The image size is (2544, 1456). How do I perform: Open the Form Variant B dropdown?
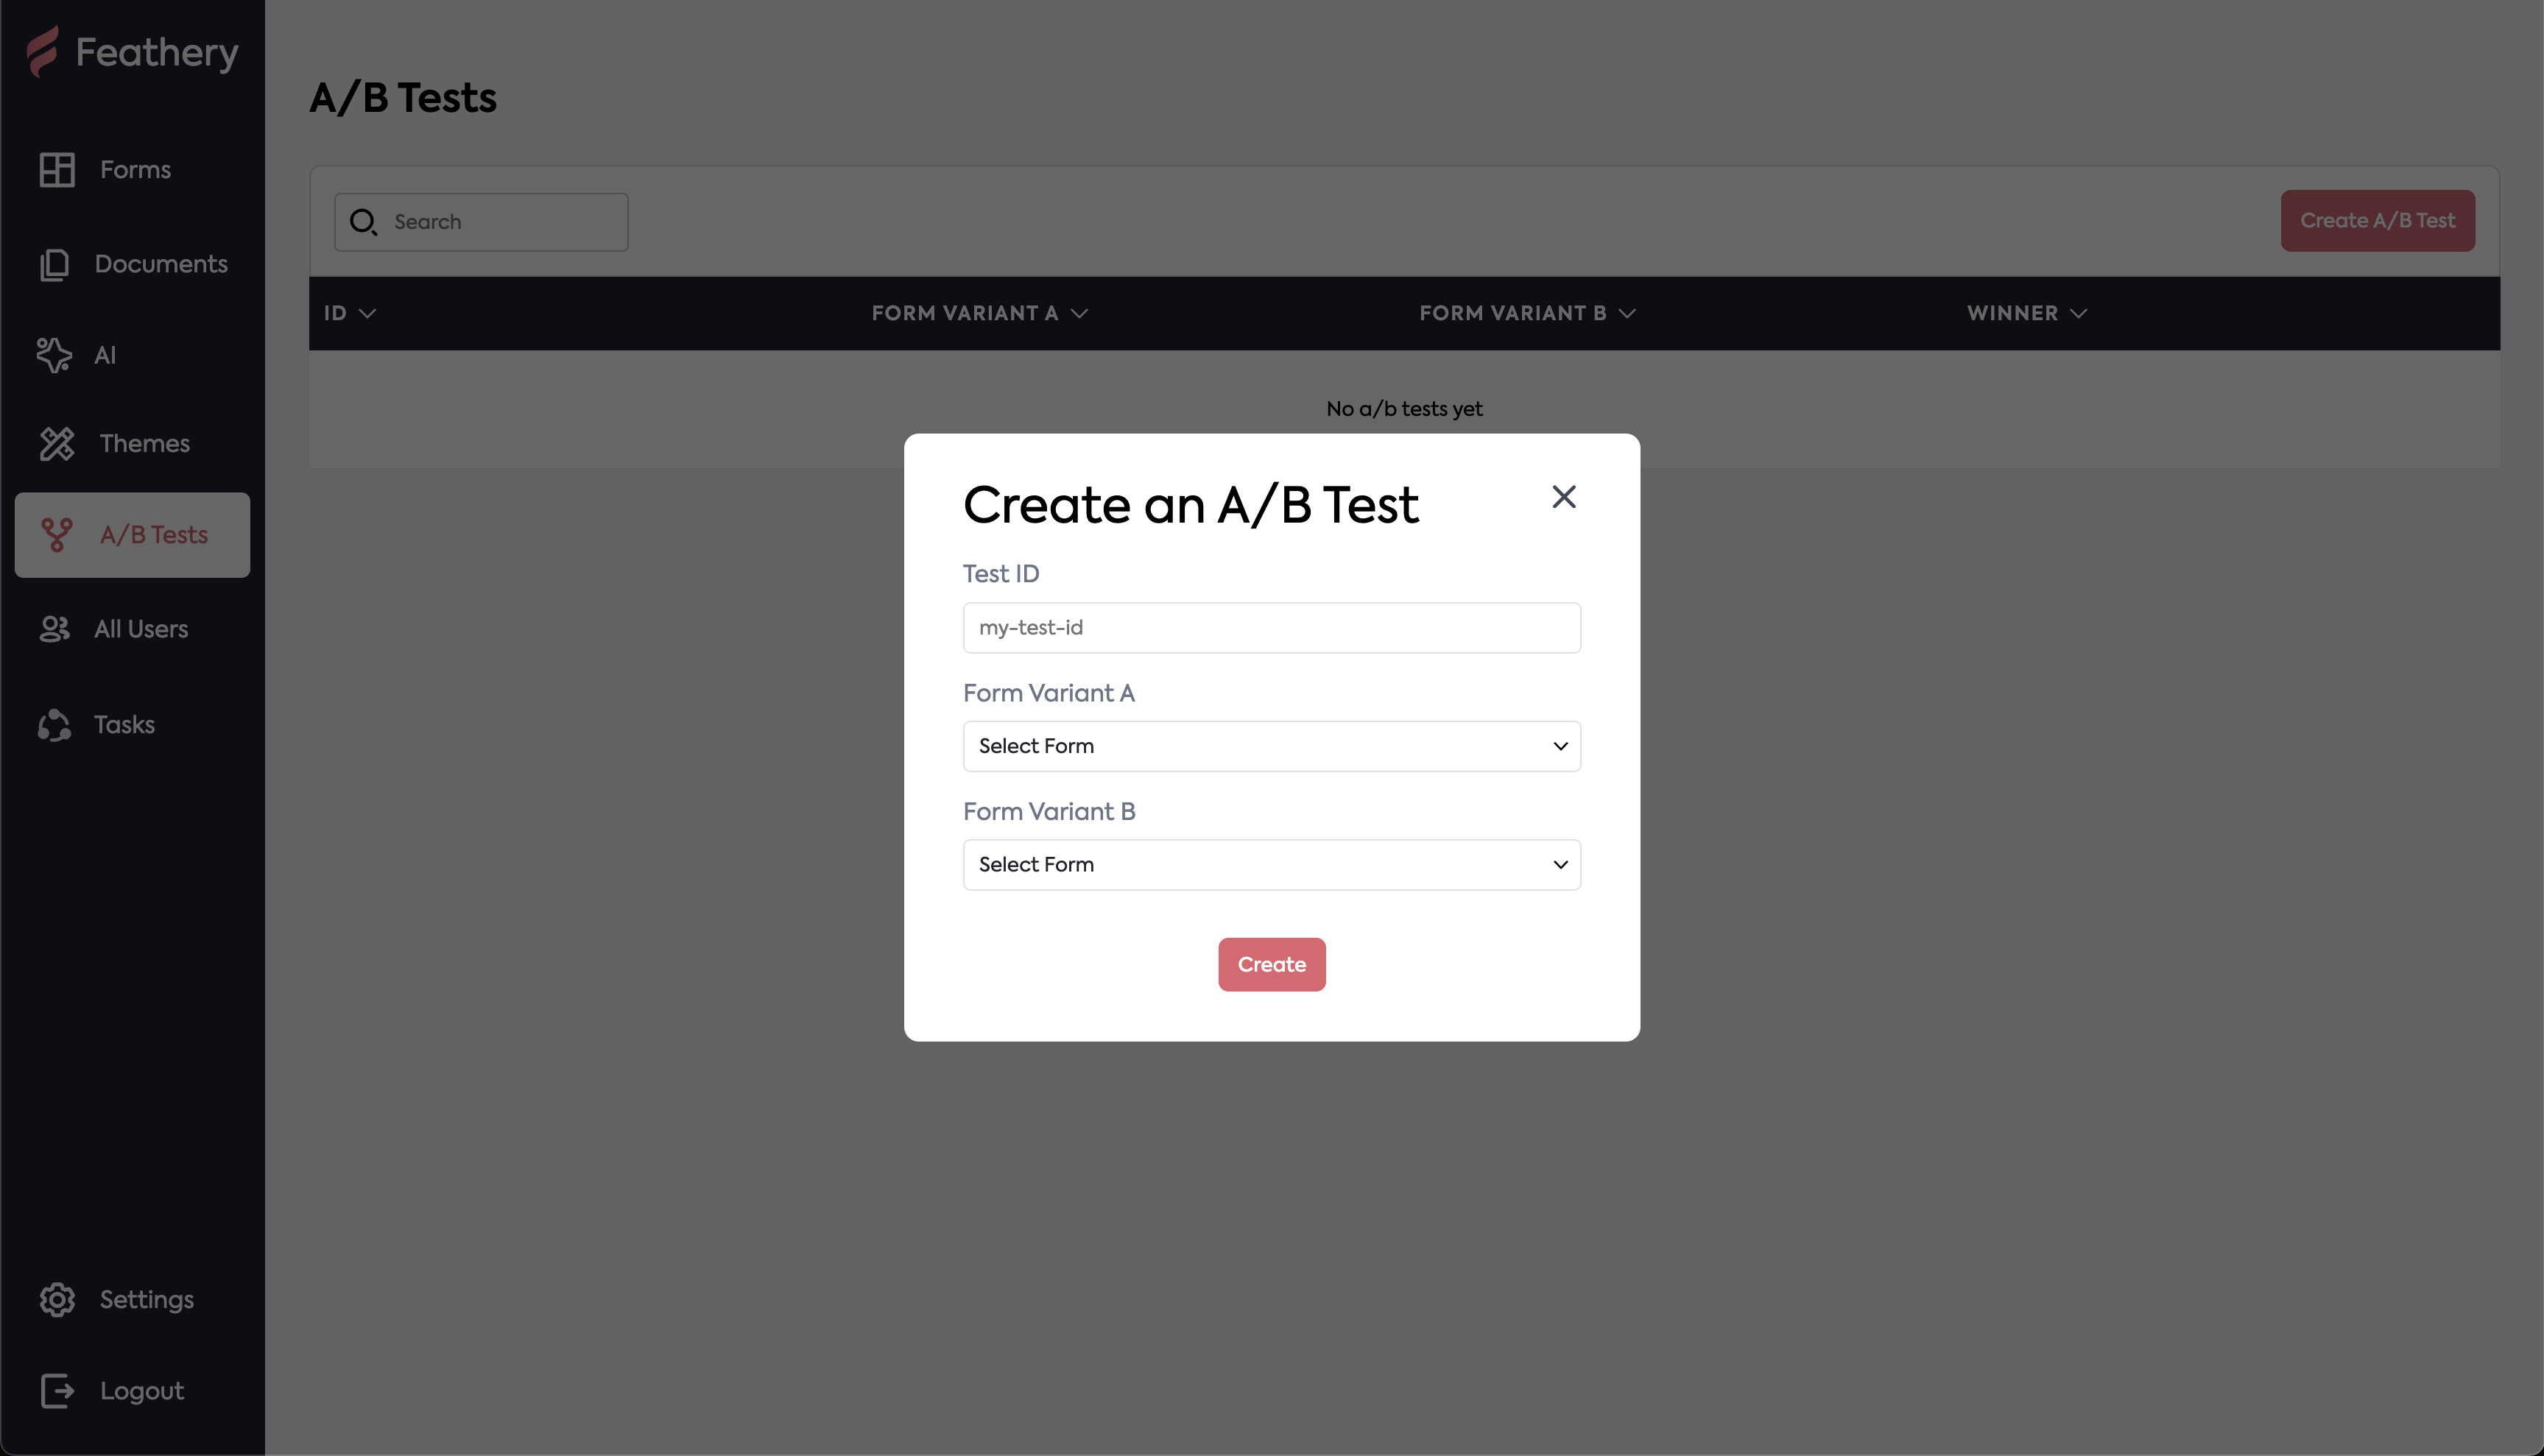[x=1271, y=865]
